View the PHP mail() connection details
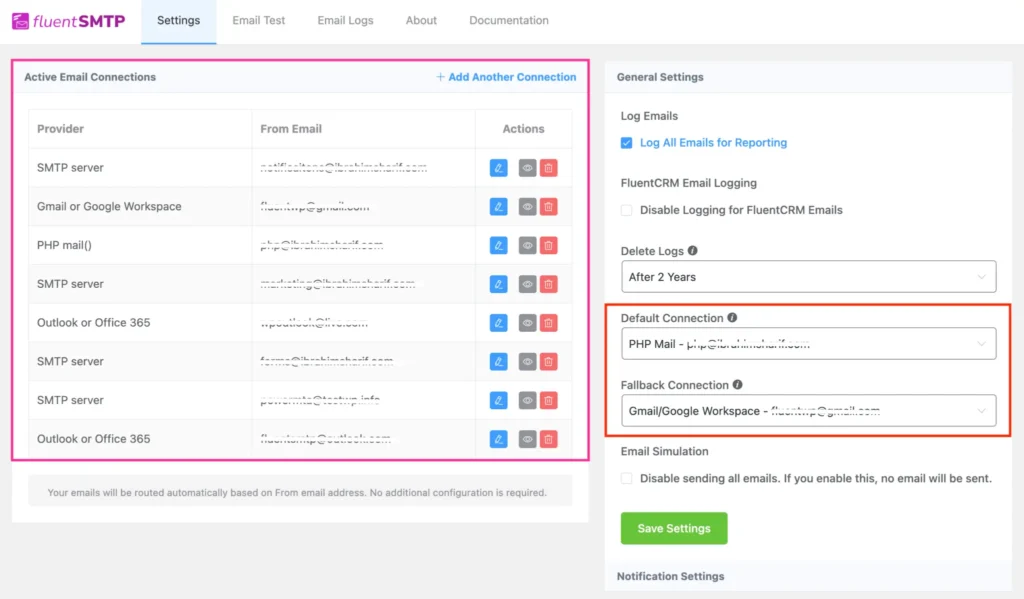The height and width of the screenshot is (599, 1024). coord(527,246)
